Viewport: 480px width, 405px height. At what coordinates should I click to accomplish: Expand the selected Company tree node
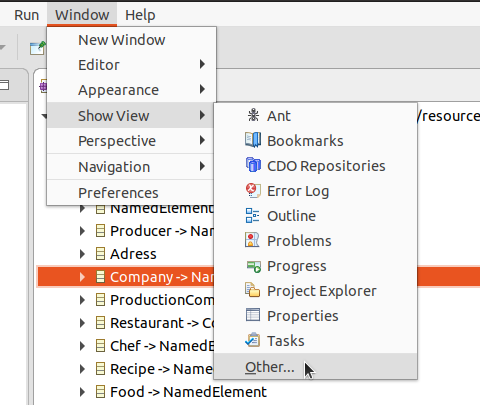pyautogui.click(x=82, y=277)
